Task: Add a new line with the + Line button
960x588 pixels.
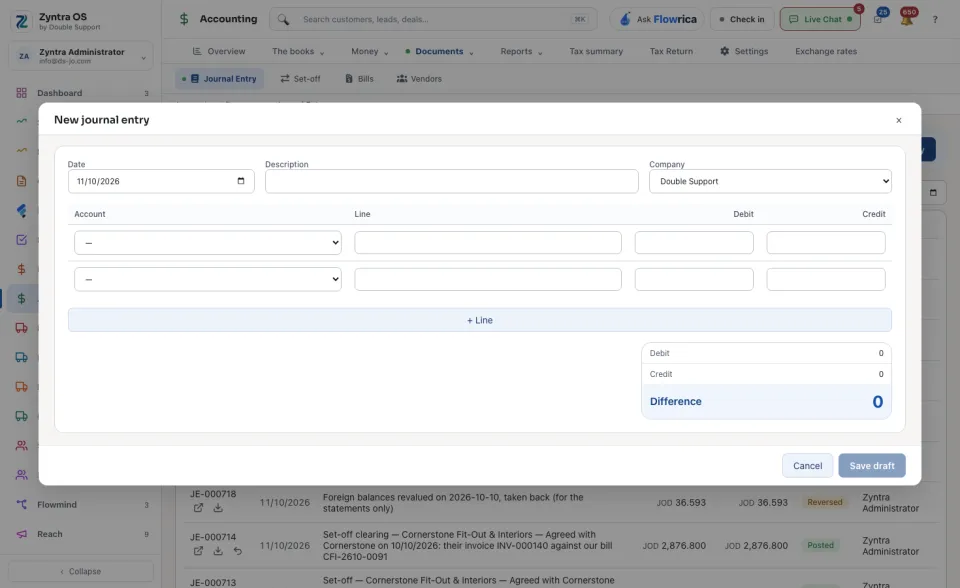Action: (x=479, y=320)
